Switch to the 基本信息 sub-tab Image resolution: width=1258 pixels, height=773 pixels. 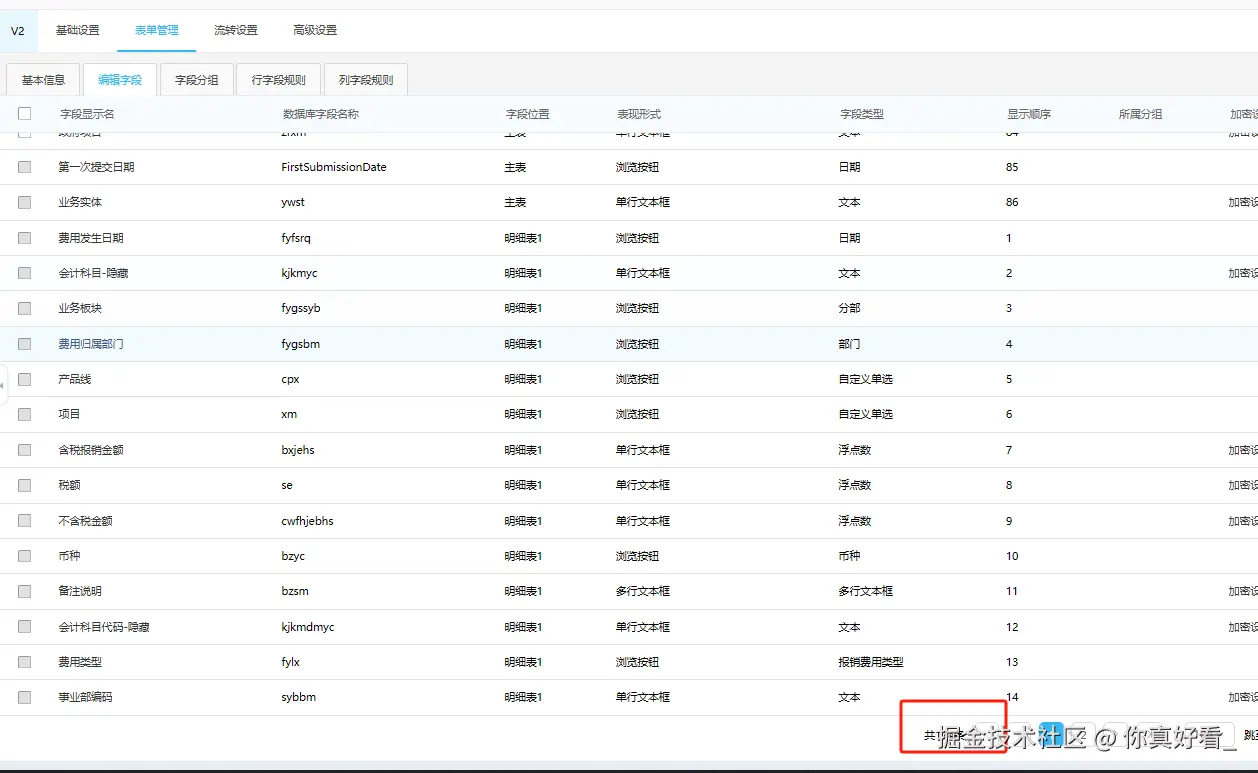point(43,80)
